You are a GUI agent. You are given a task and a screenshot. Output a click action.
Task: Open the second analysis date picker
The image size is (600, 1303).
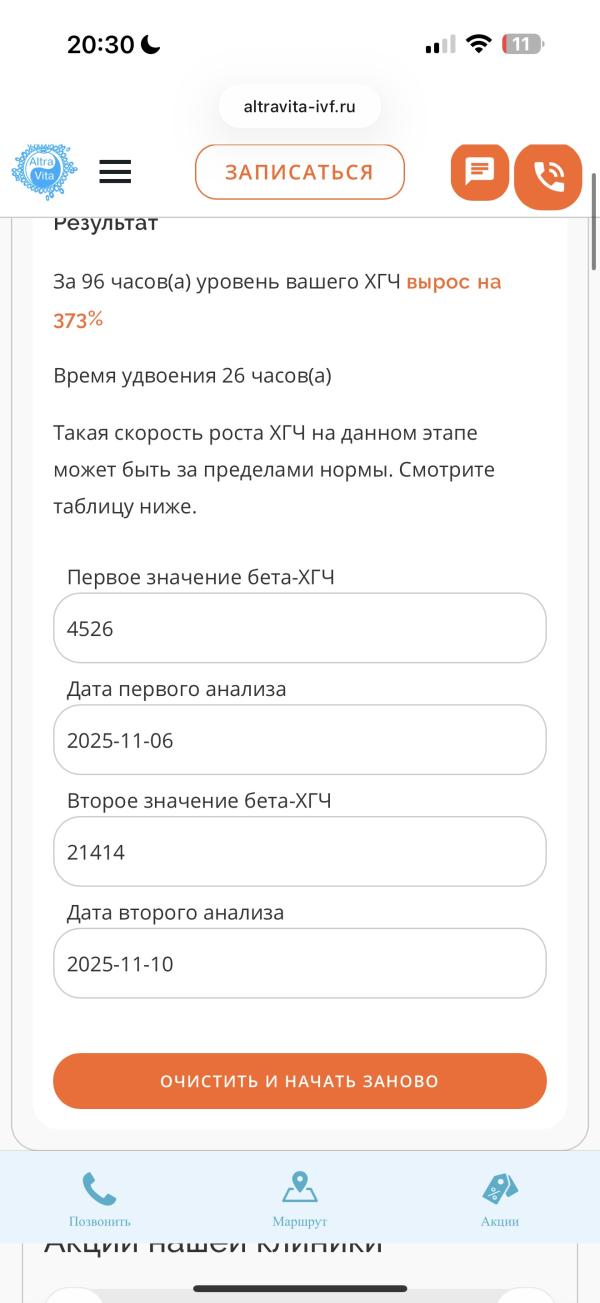[300, 964]
